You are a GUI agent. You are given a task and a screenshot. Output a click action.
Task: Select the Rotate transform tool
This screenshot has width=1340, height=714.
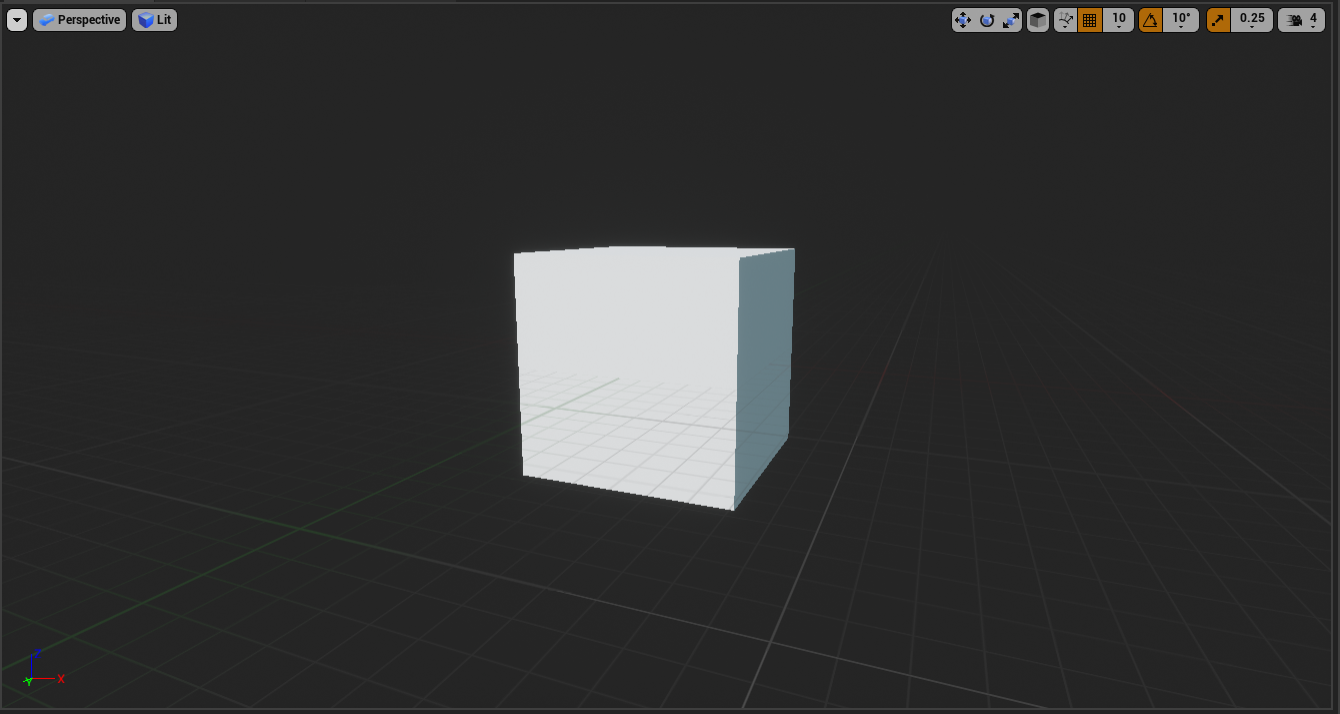987,20
